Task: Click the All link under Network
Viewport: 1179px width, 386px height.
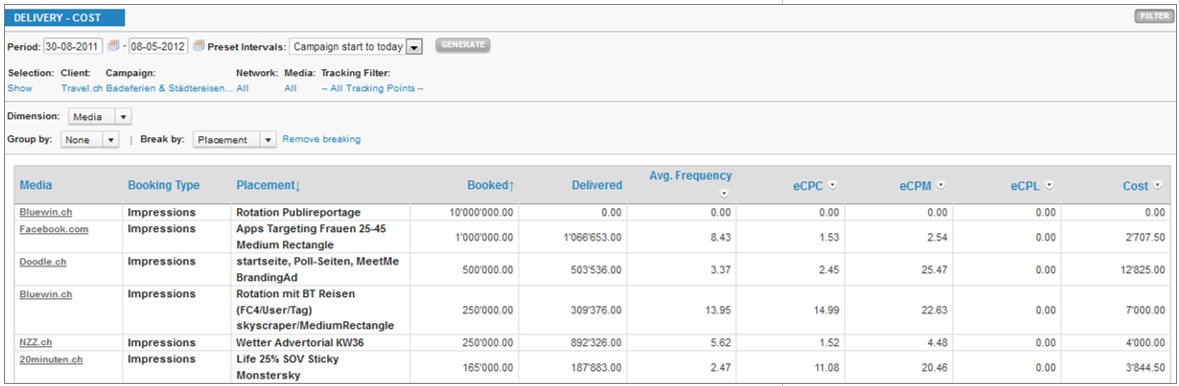Action: (242, 88)
